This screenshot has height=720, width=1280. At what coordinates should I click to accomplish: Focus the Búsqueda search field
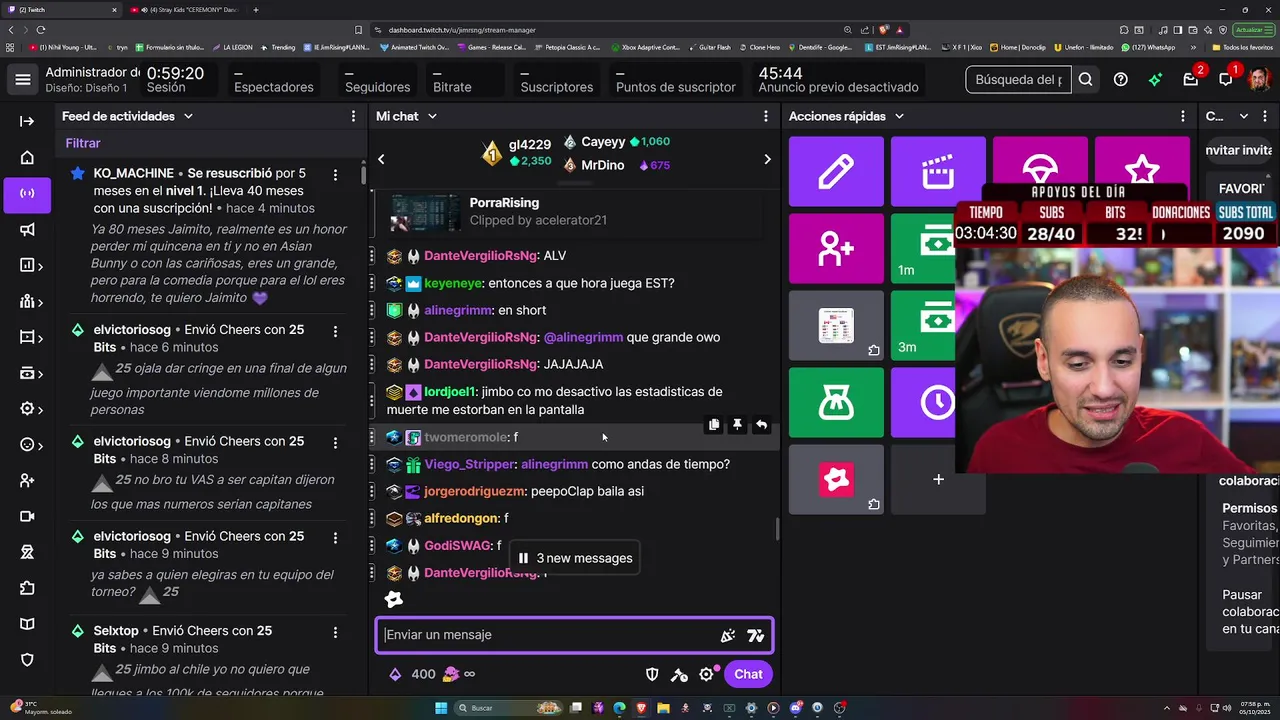click(1018, 79)
